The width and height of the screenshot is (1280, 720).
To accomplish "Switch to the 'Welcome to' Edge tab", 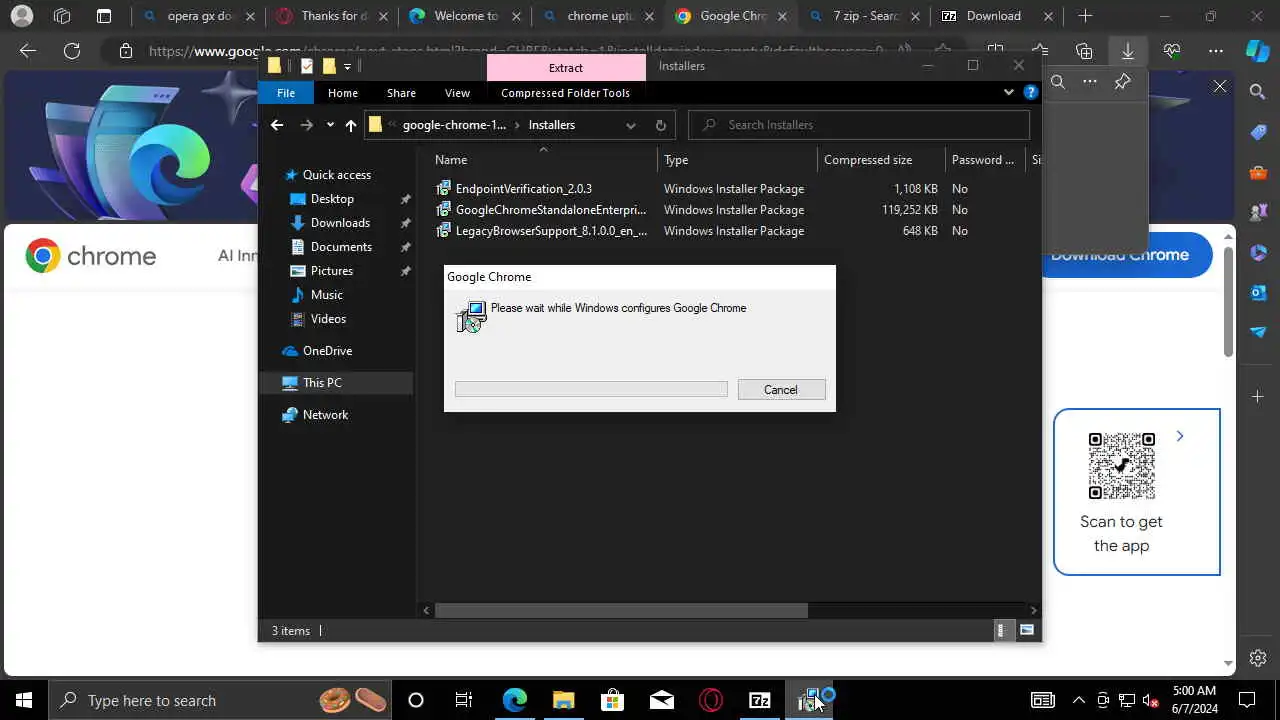I will pos(465,16).
